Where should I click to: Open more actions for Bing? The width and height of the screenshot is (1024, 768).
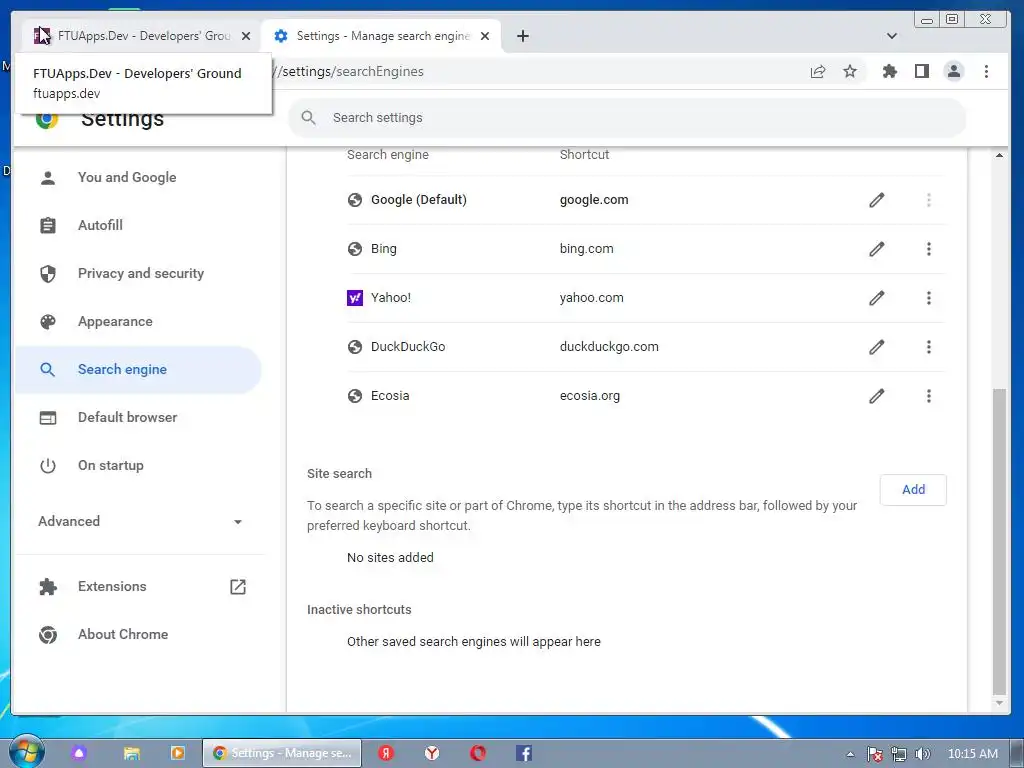[x=929, y=249]
